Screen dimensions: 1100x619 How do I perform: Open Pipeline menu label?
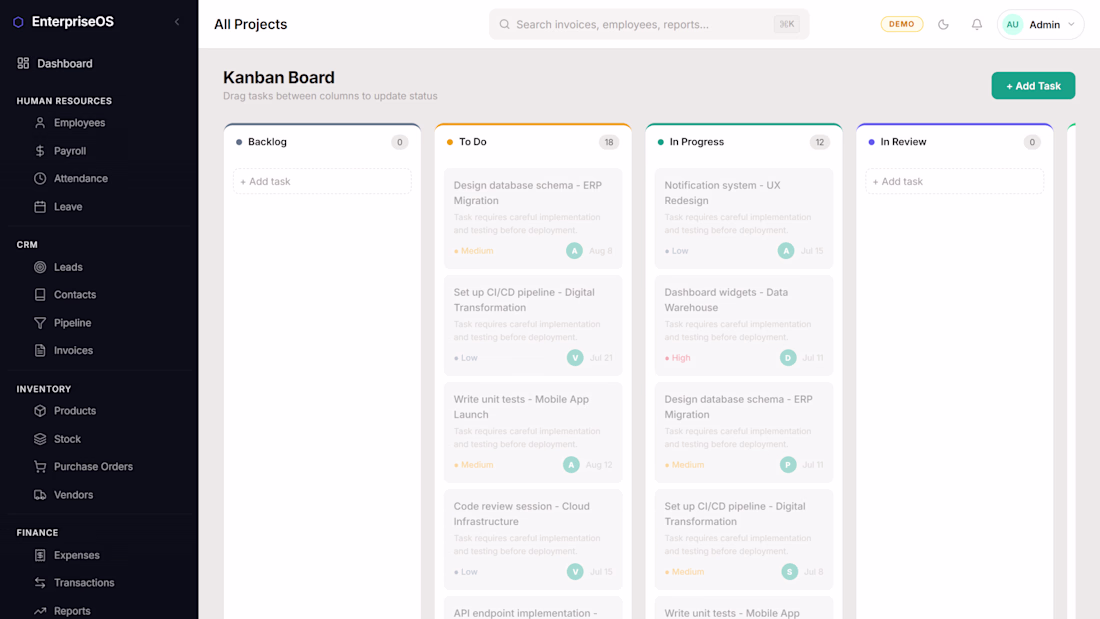[x=72, y=323]
